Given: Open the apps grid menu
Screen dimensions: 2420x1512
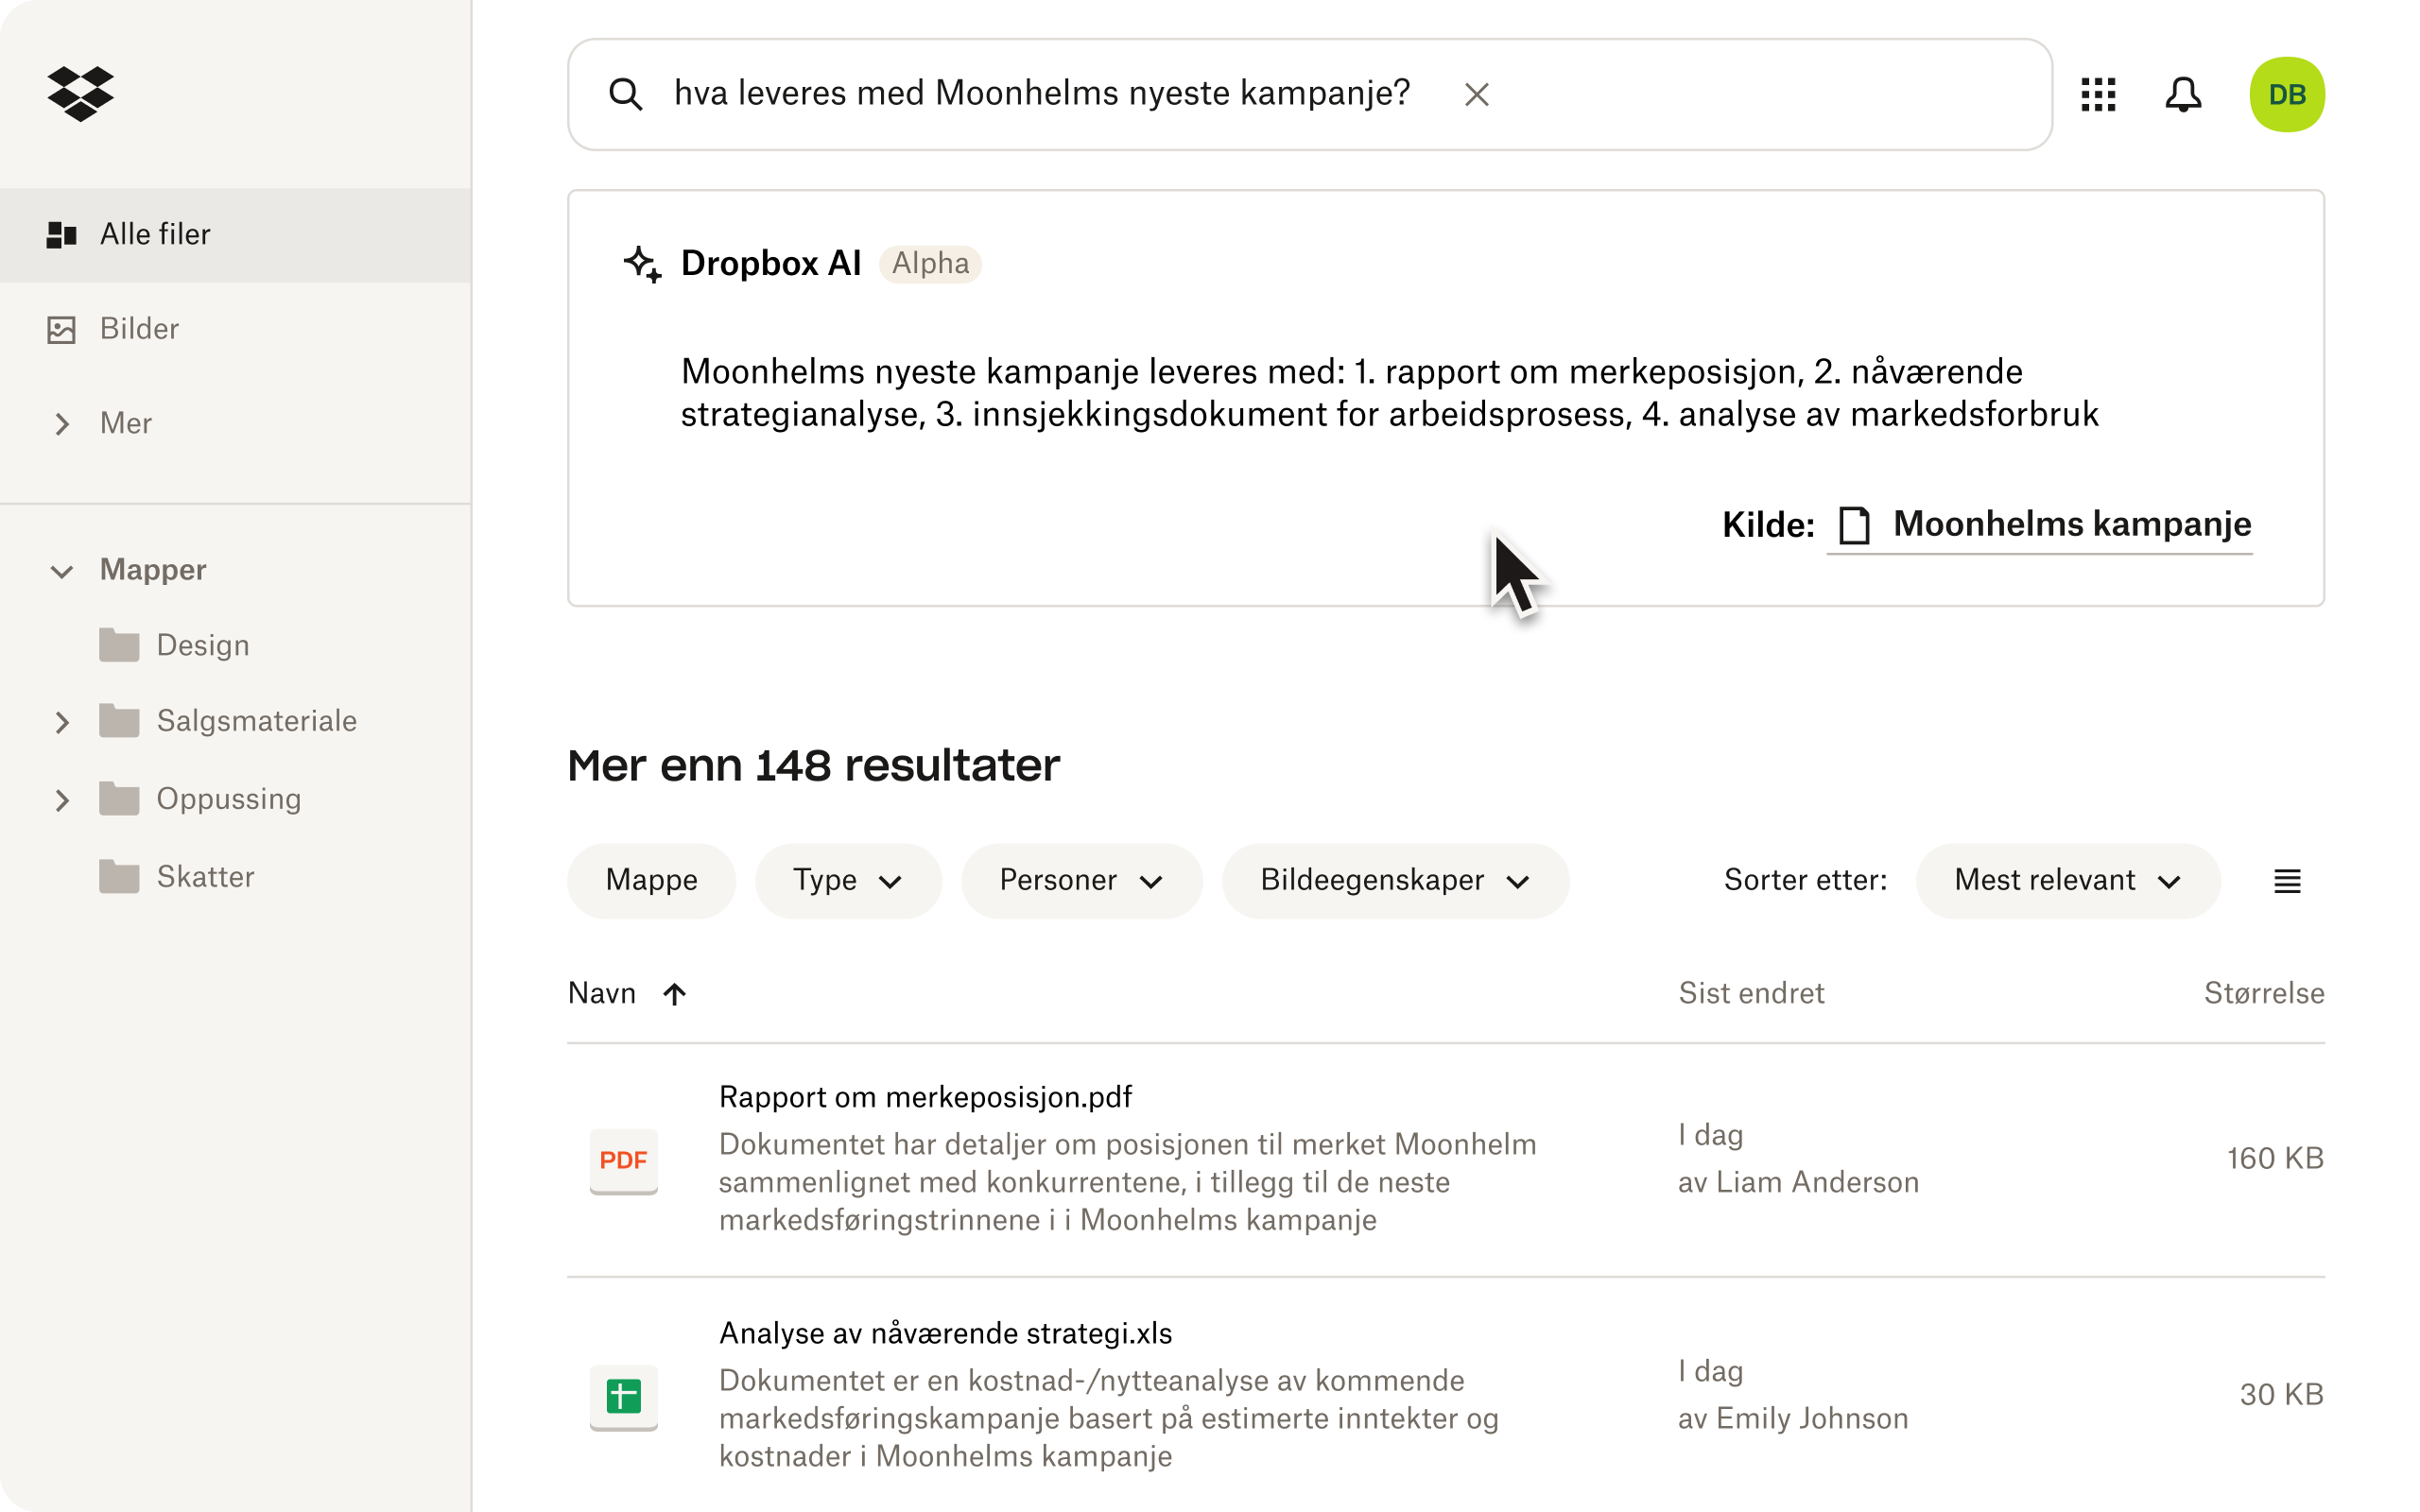Looking at the screenshot, I should point(2098,94).
